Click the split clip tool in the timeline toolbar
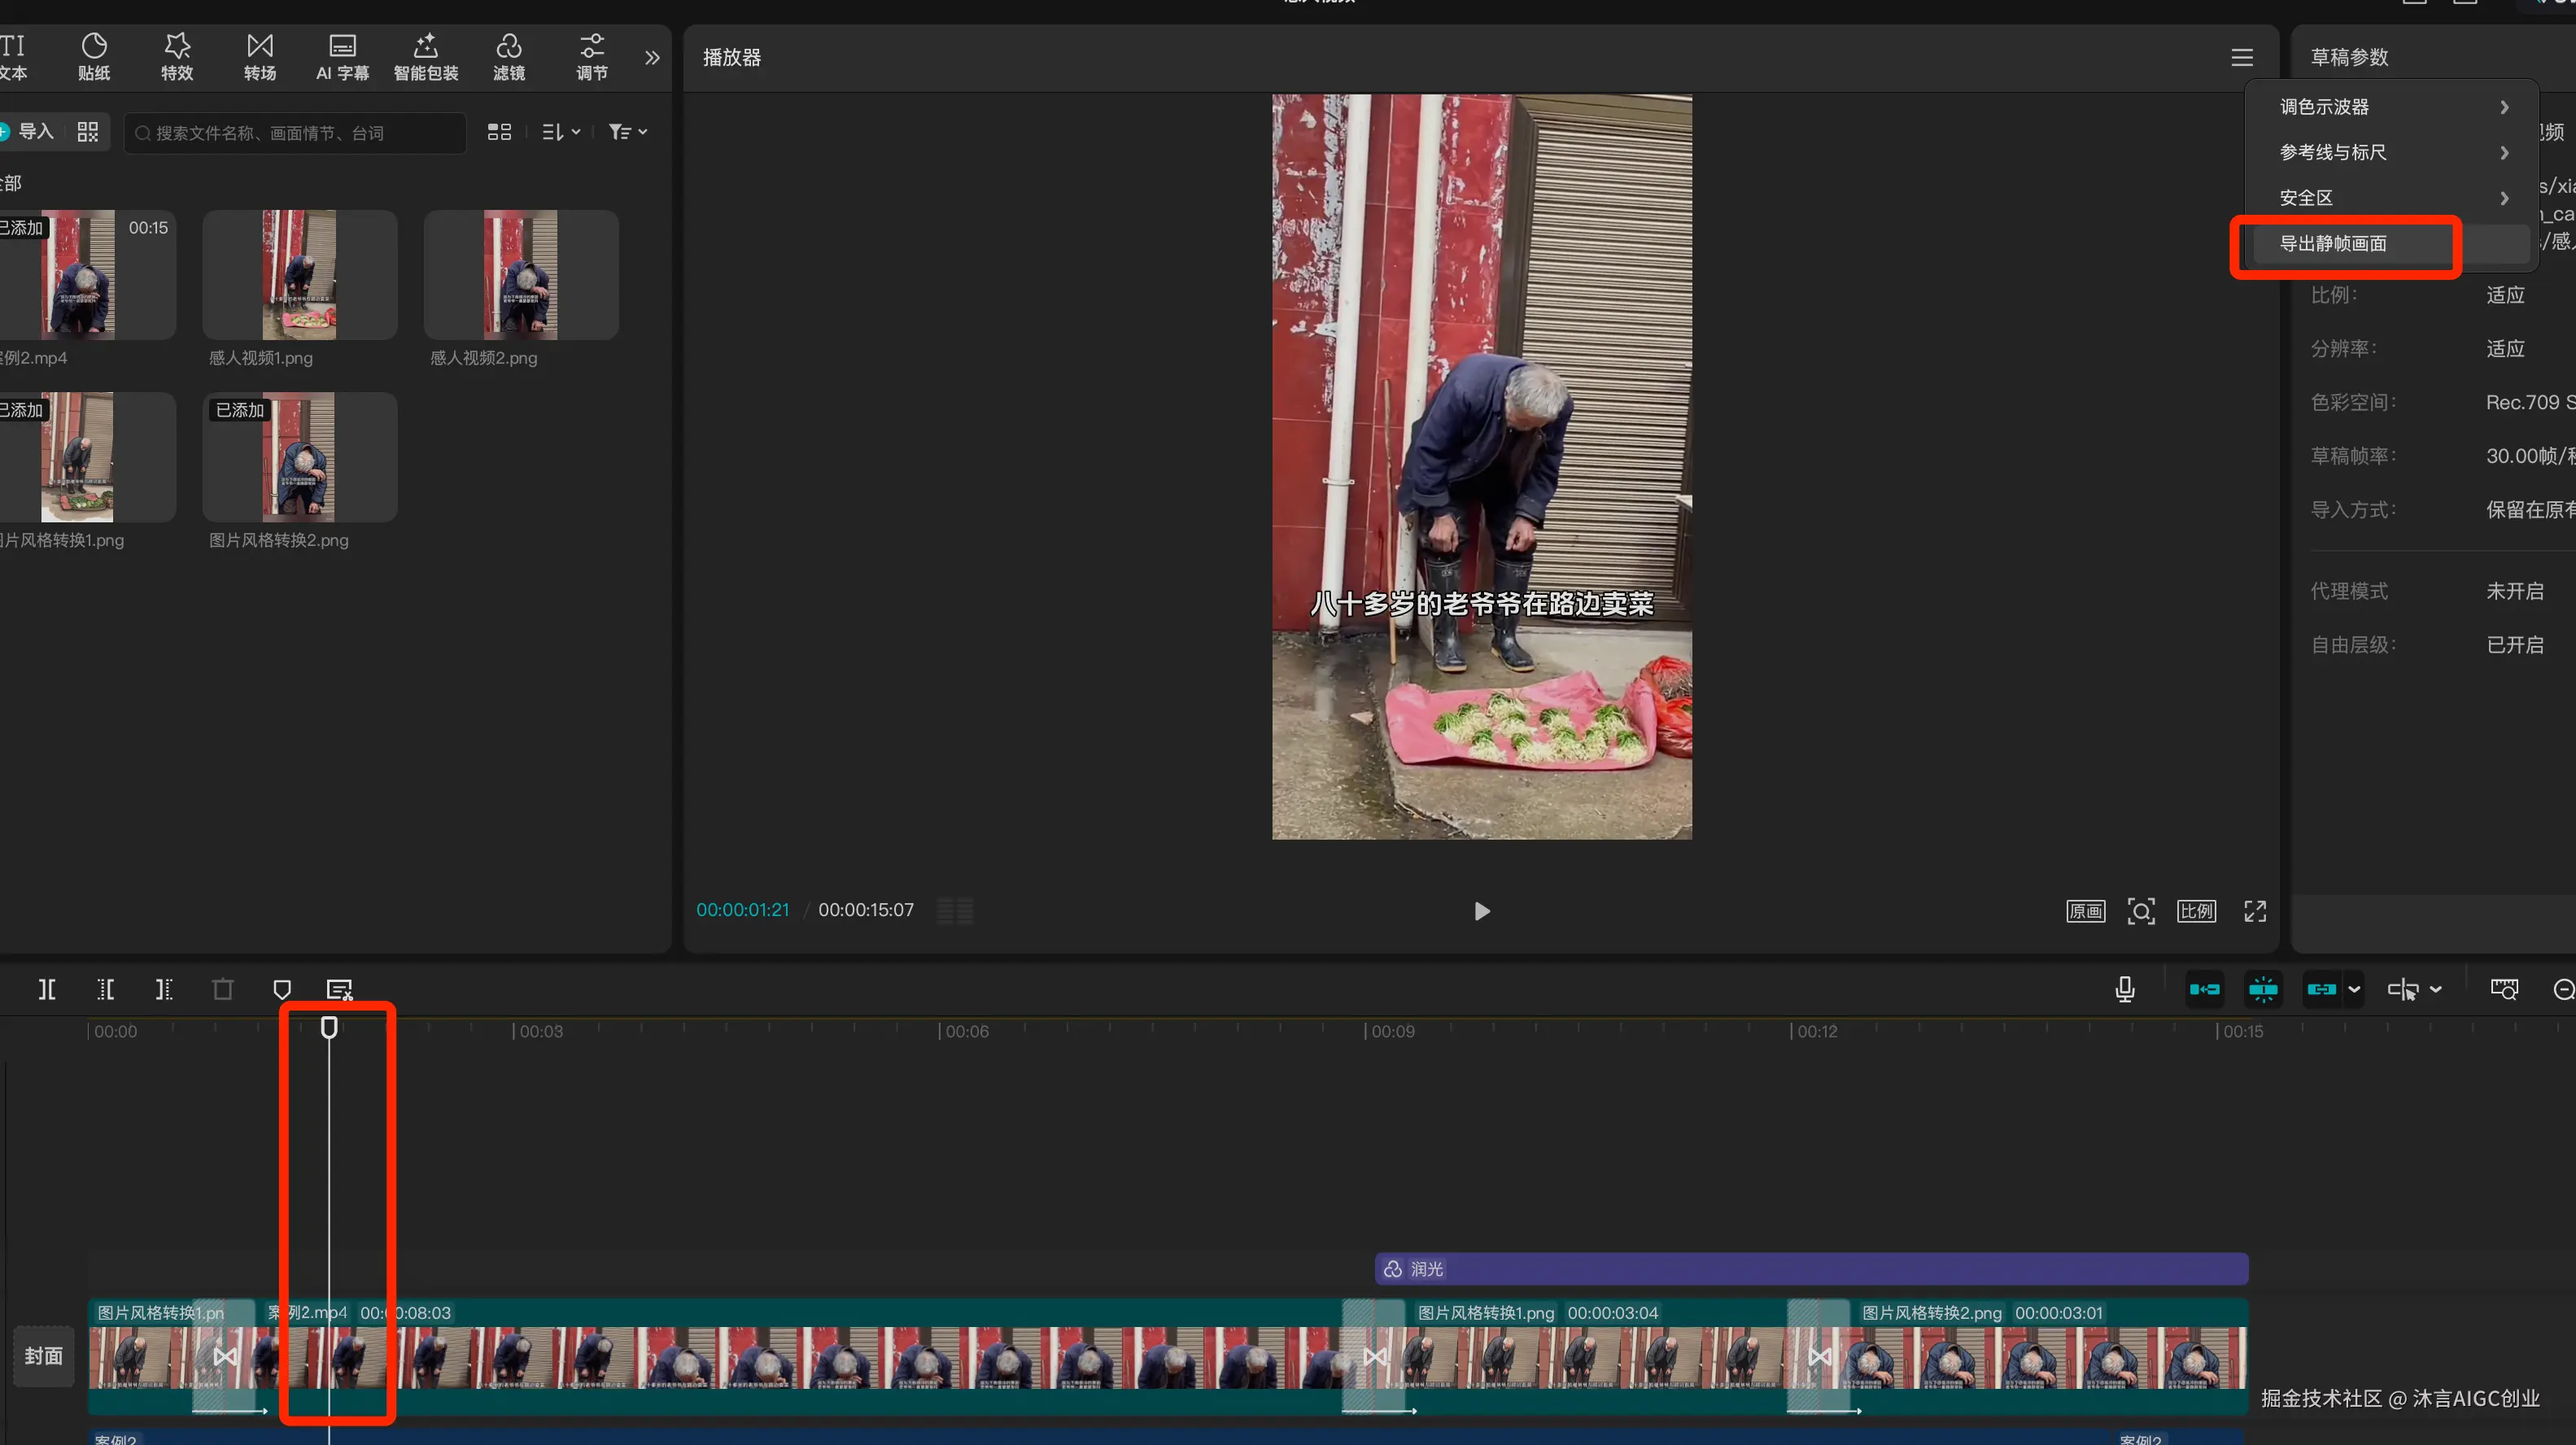 point(47,989)
